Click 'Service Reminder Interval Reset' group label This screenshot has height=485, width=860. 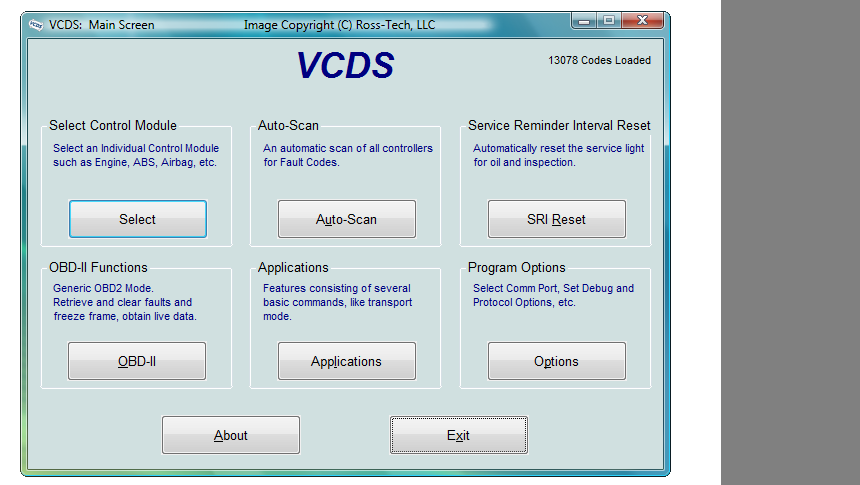pyautogui.click(x=559, y=126)
